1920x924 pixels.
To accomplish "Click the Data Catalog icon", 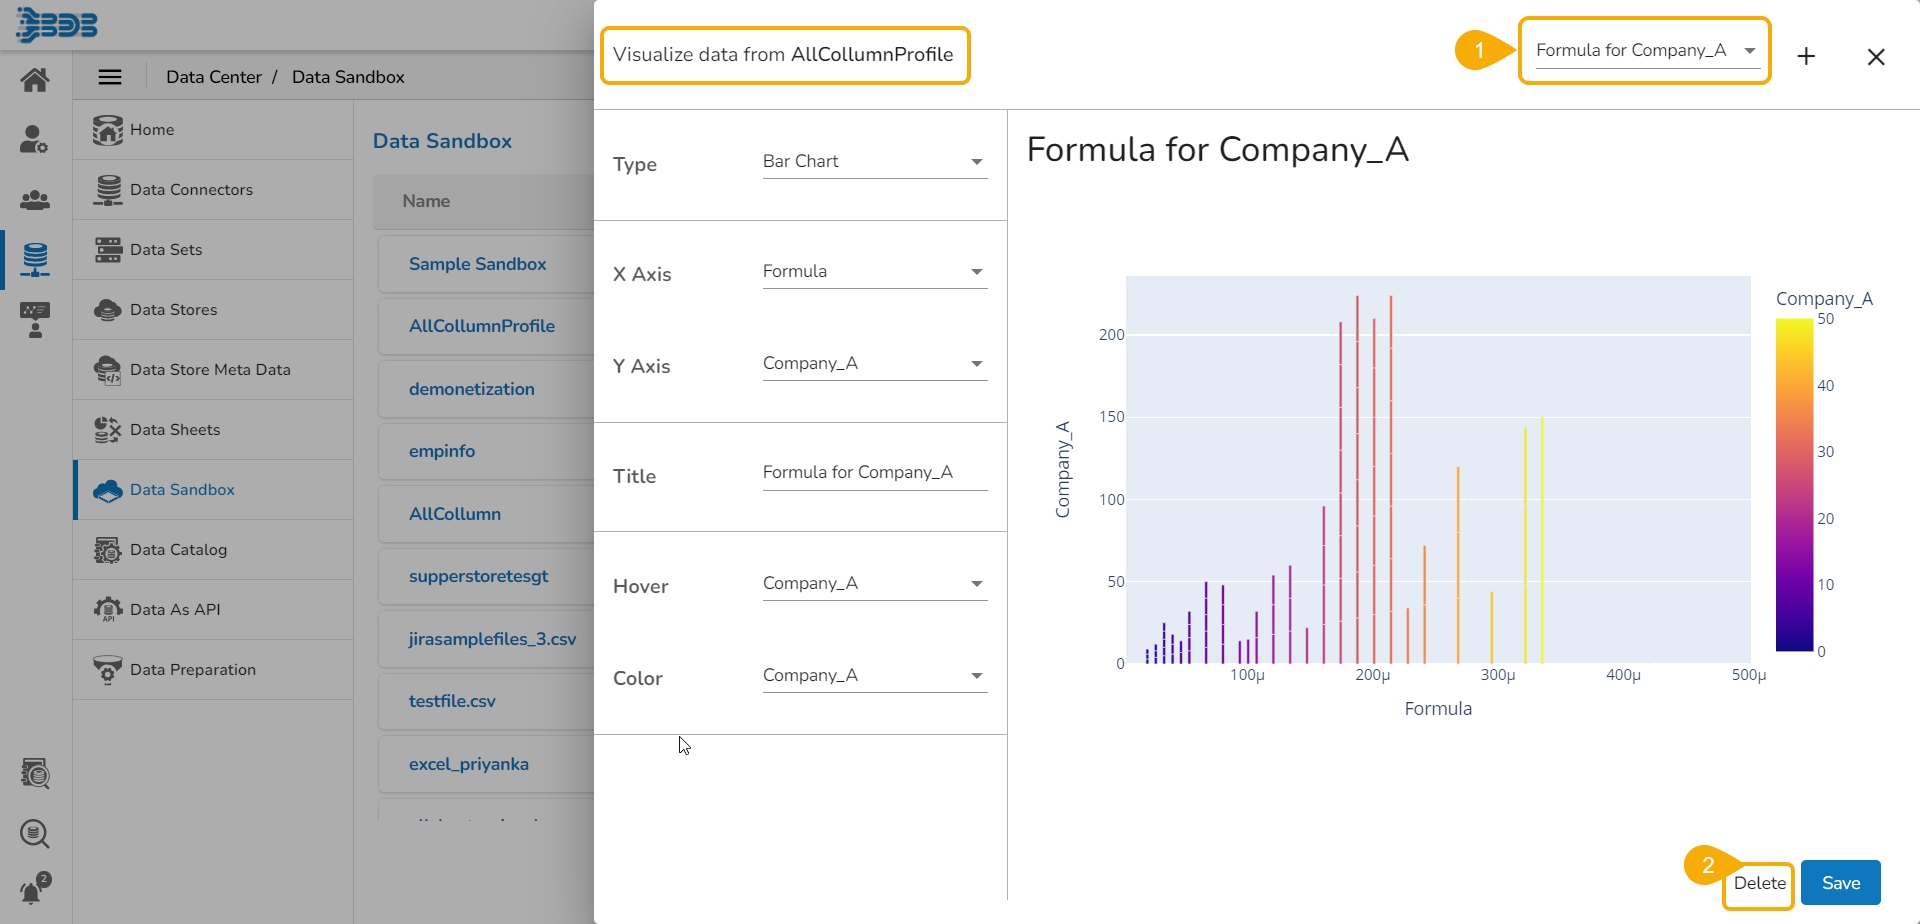I will coord(107,550).
